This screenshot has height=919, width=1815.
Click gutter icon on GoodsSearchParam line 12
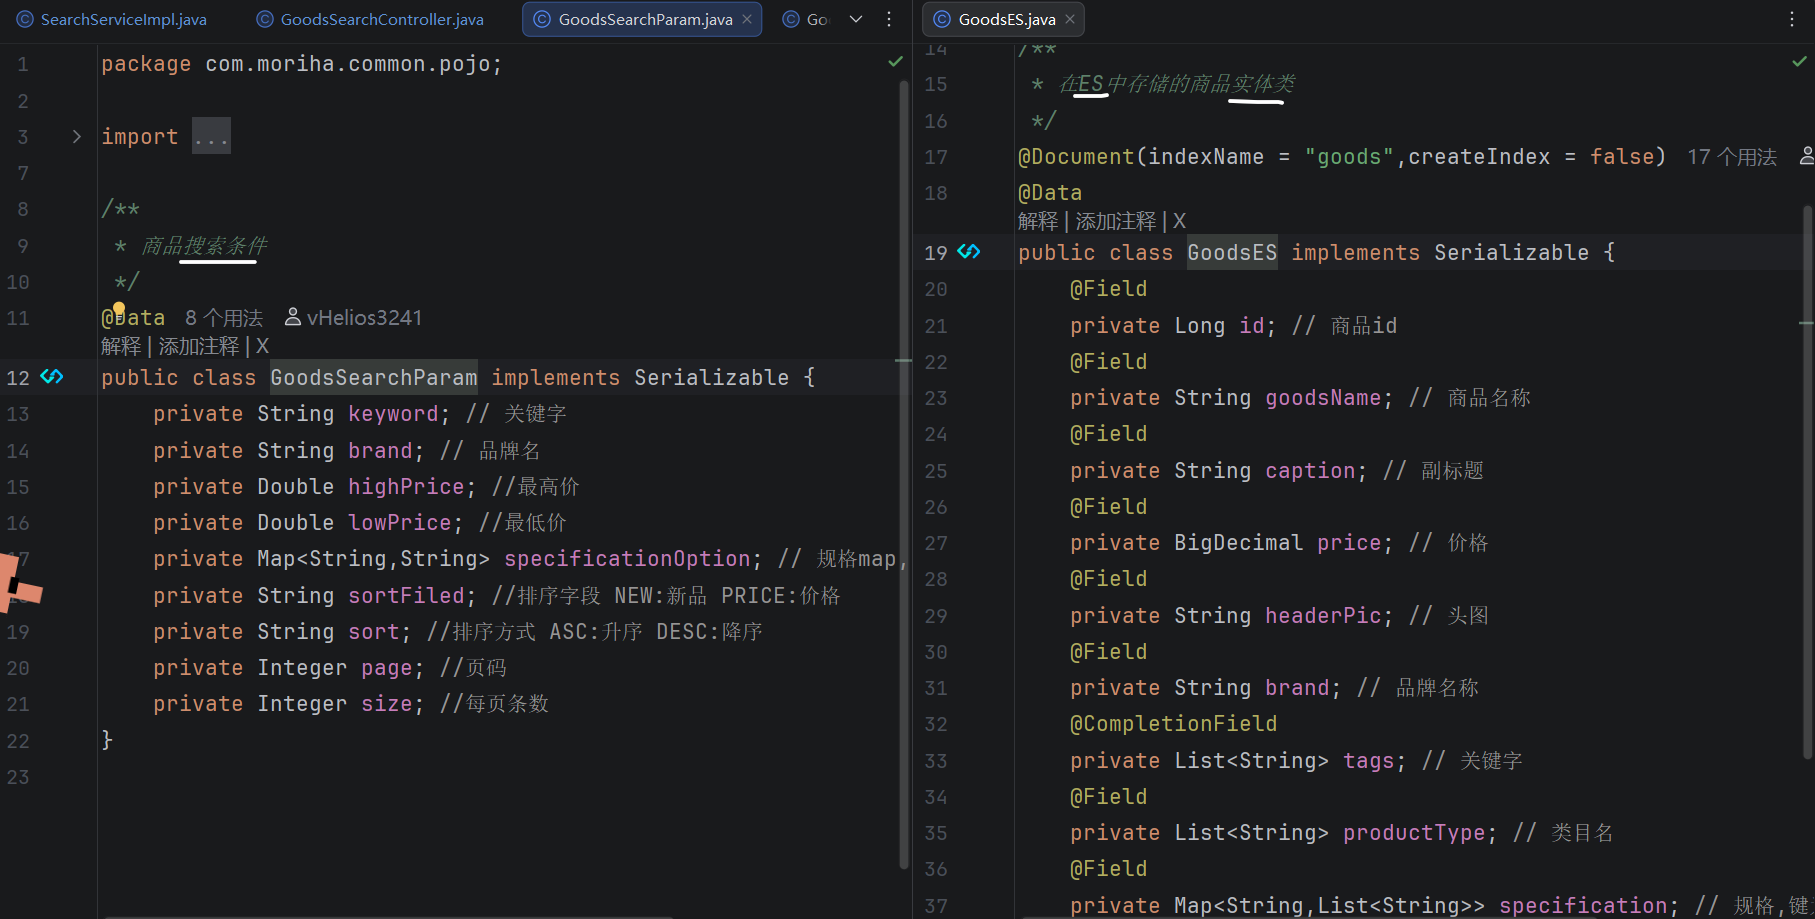pyautogui.click(x=52, y=377)
